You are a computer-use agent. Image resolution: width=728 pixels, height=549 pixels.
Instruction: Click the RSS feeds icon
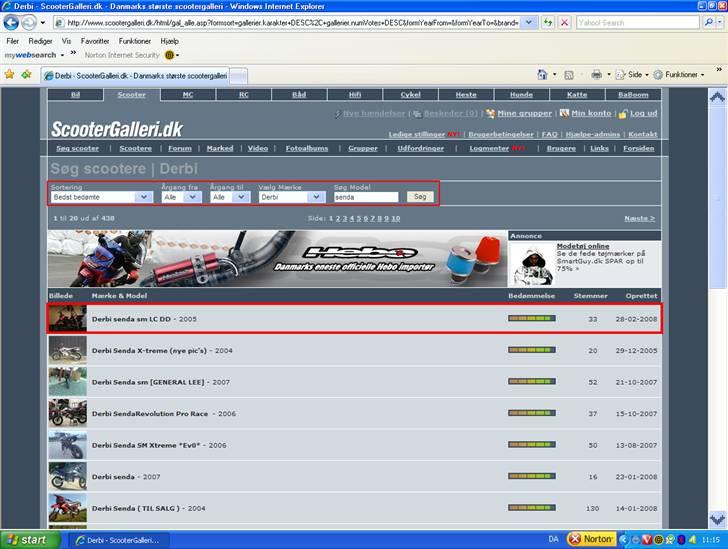coord(569,74)
